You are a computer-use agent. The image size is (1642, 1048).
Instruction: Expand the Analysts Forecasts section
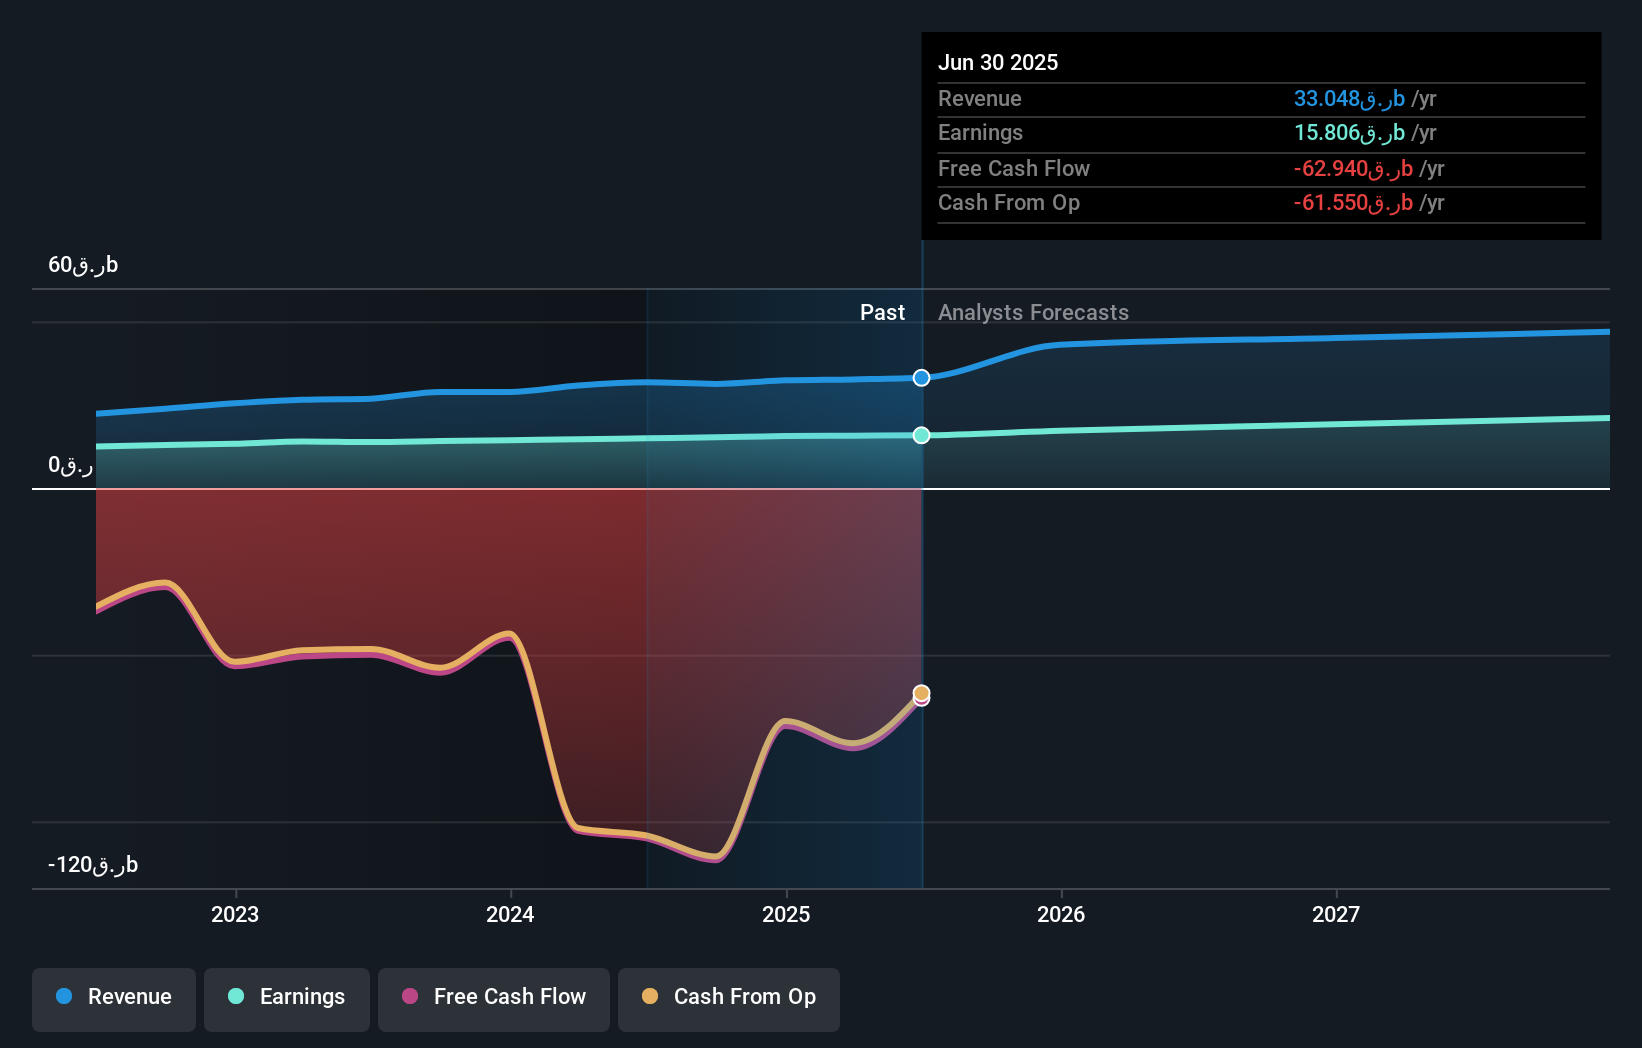[1033, 312]
